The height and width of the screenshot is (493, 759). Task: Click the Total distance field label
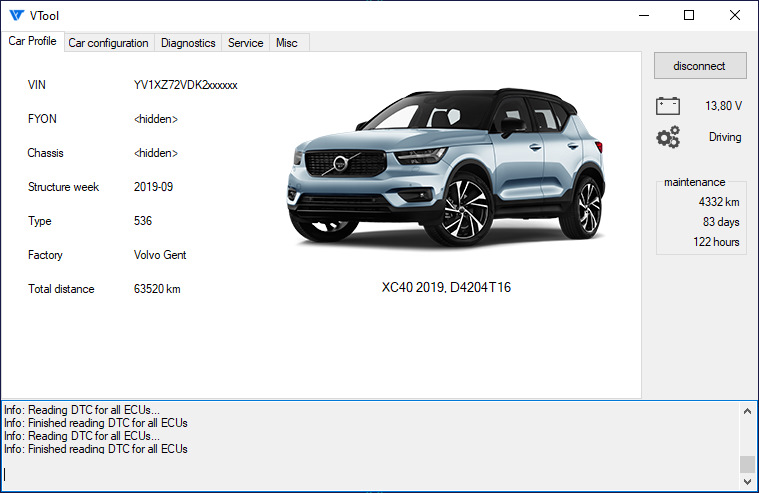61,289
